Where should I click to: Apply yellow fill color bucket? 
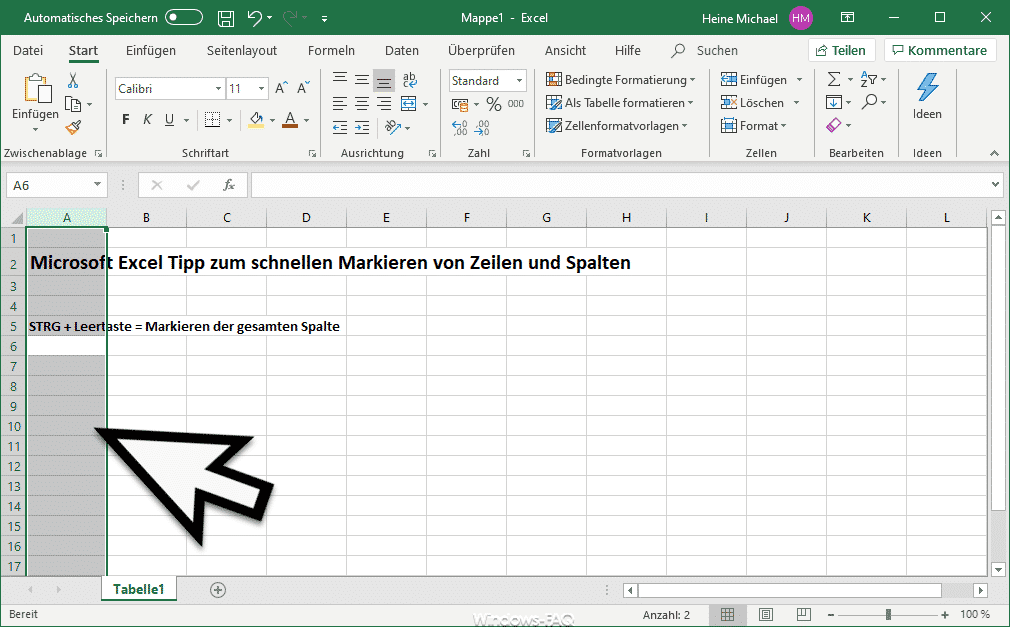[256, 119]
